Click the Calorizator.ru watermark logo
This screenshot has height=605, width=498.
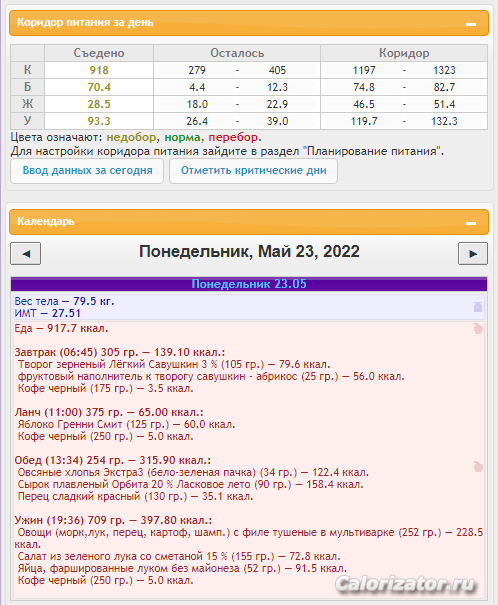(405, 584)
